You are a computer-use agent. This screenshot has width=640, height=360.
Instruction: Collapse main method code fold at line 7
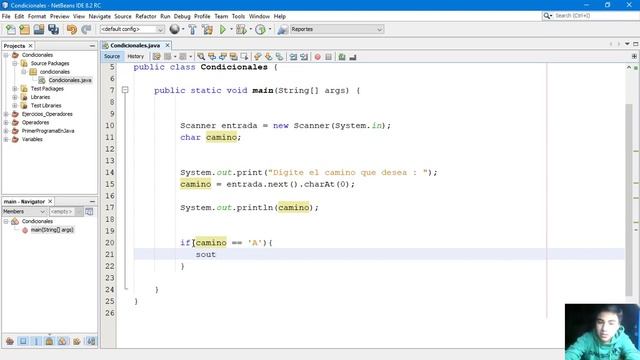tap(125, 90)
